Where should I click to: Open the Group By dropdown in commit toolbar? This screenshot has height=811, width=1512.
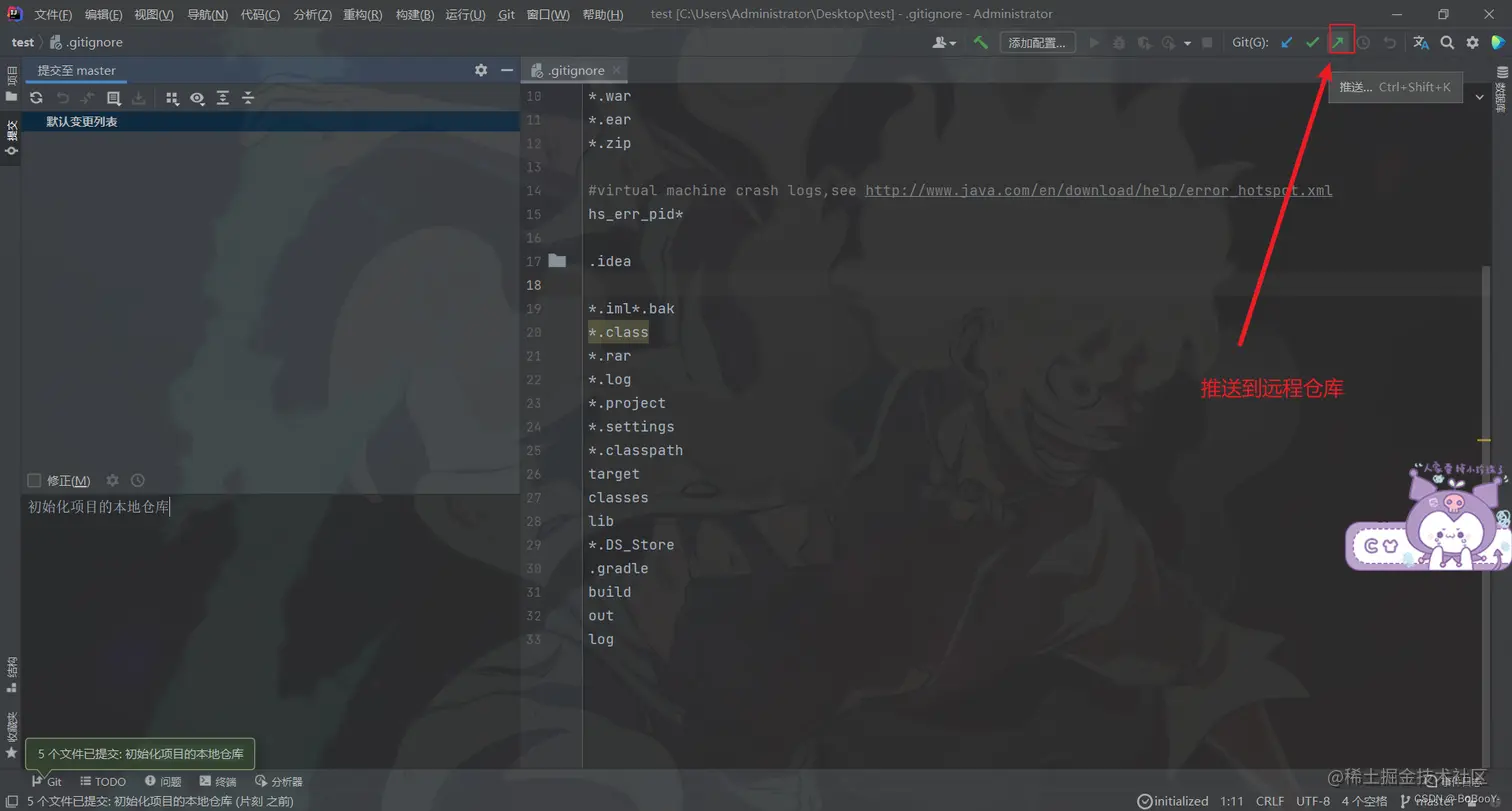click(x=172, y=98)
